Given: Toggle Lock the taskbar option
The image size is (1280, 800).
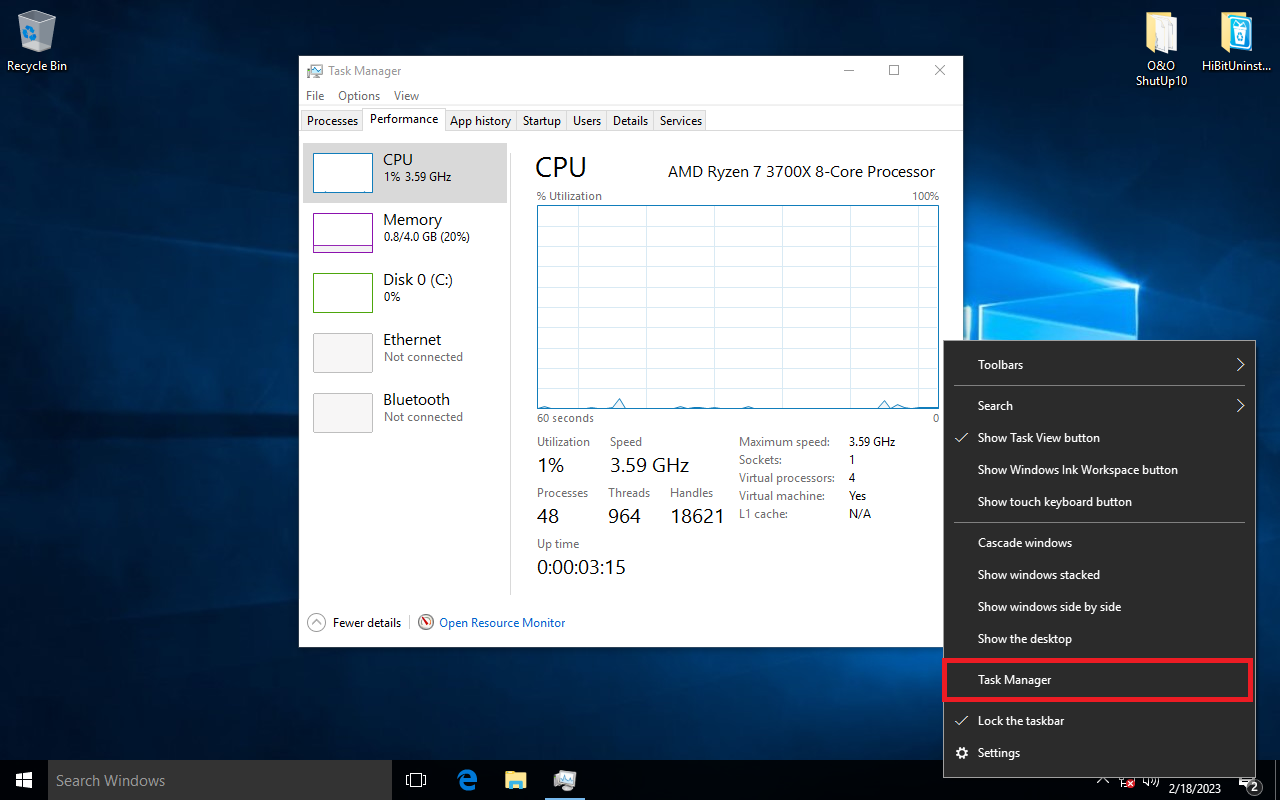Looking at the screenshot, I should pos(1099,721).
